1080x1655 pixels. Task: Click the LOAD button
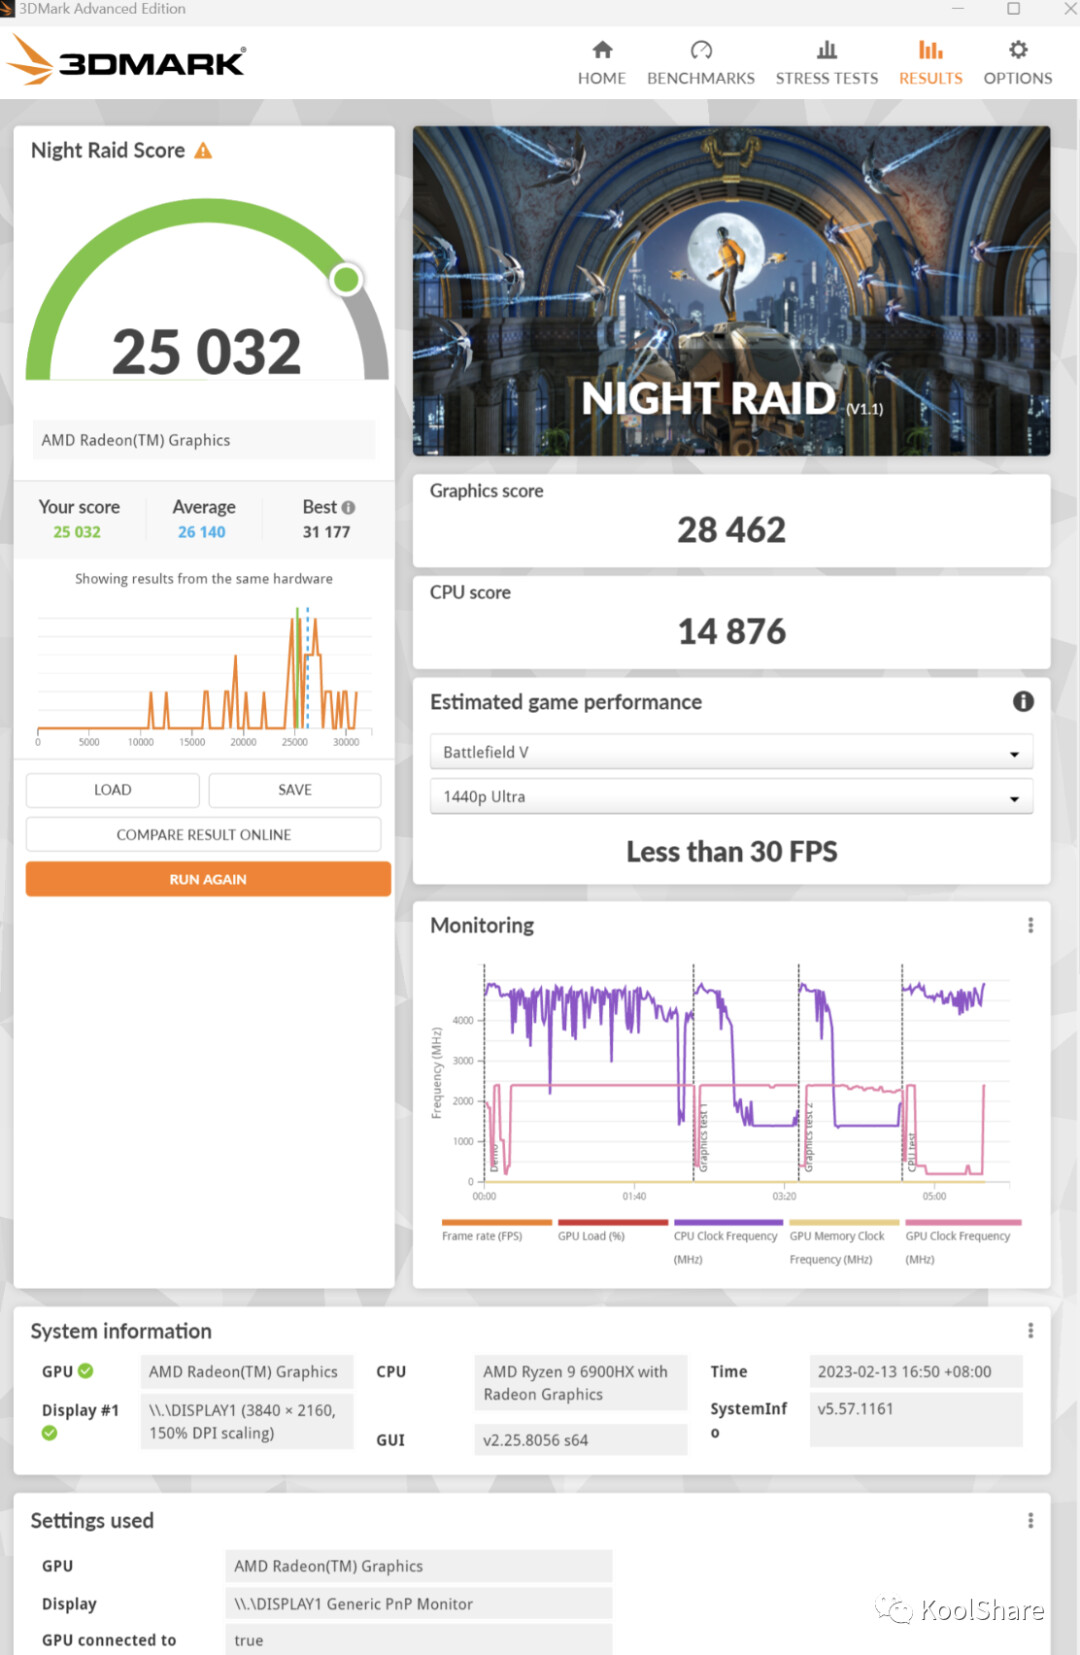pos(112,790)
